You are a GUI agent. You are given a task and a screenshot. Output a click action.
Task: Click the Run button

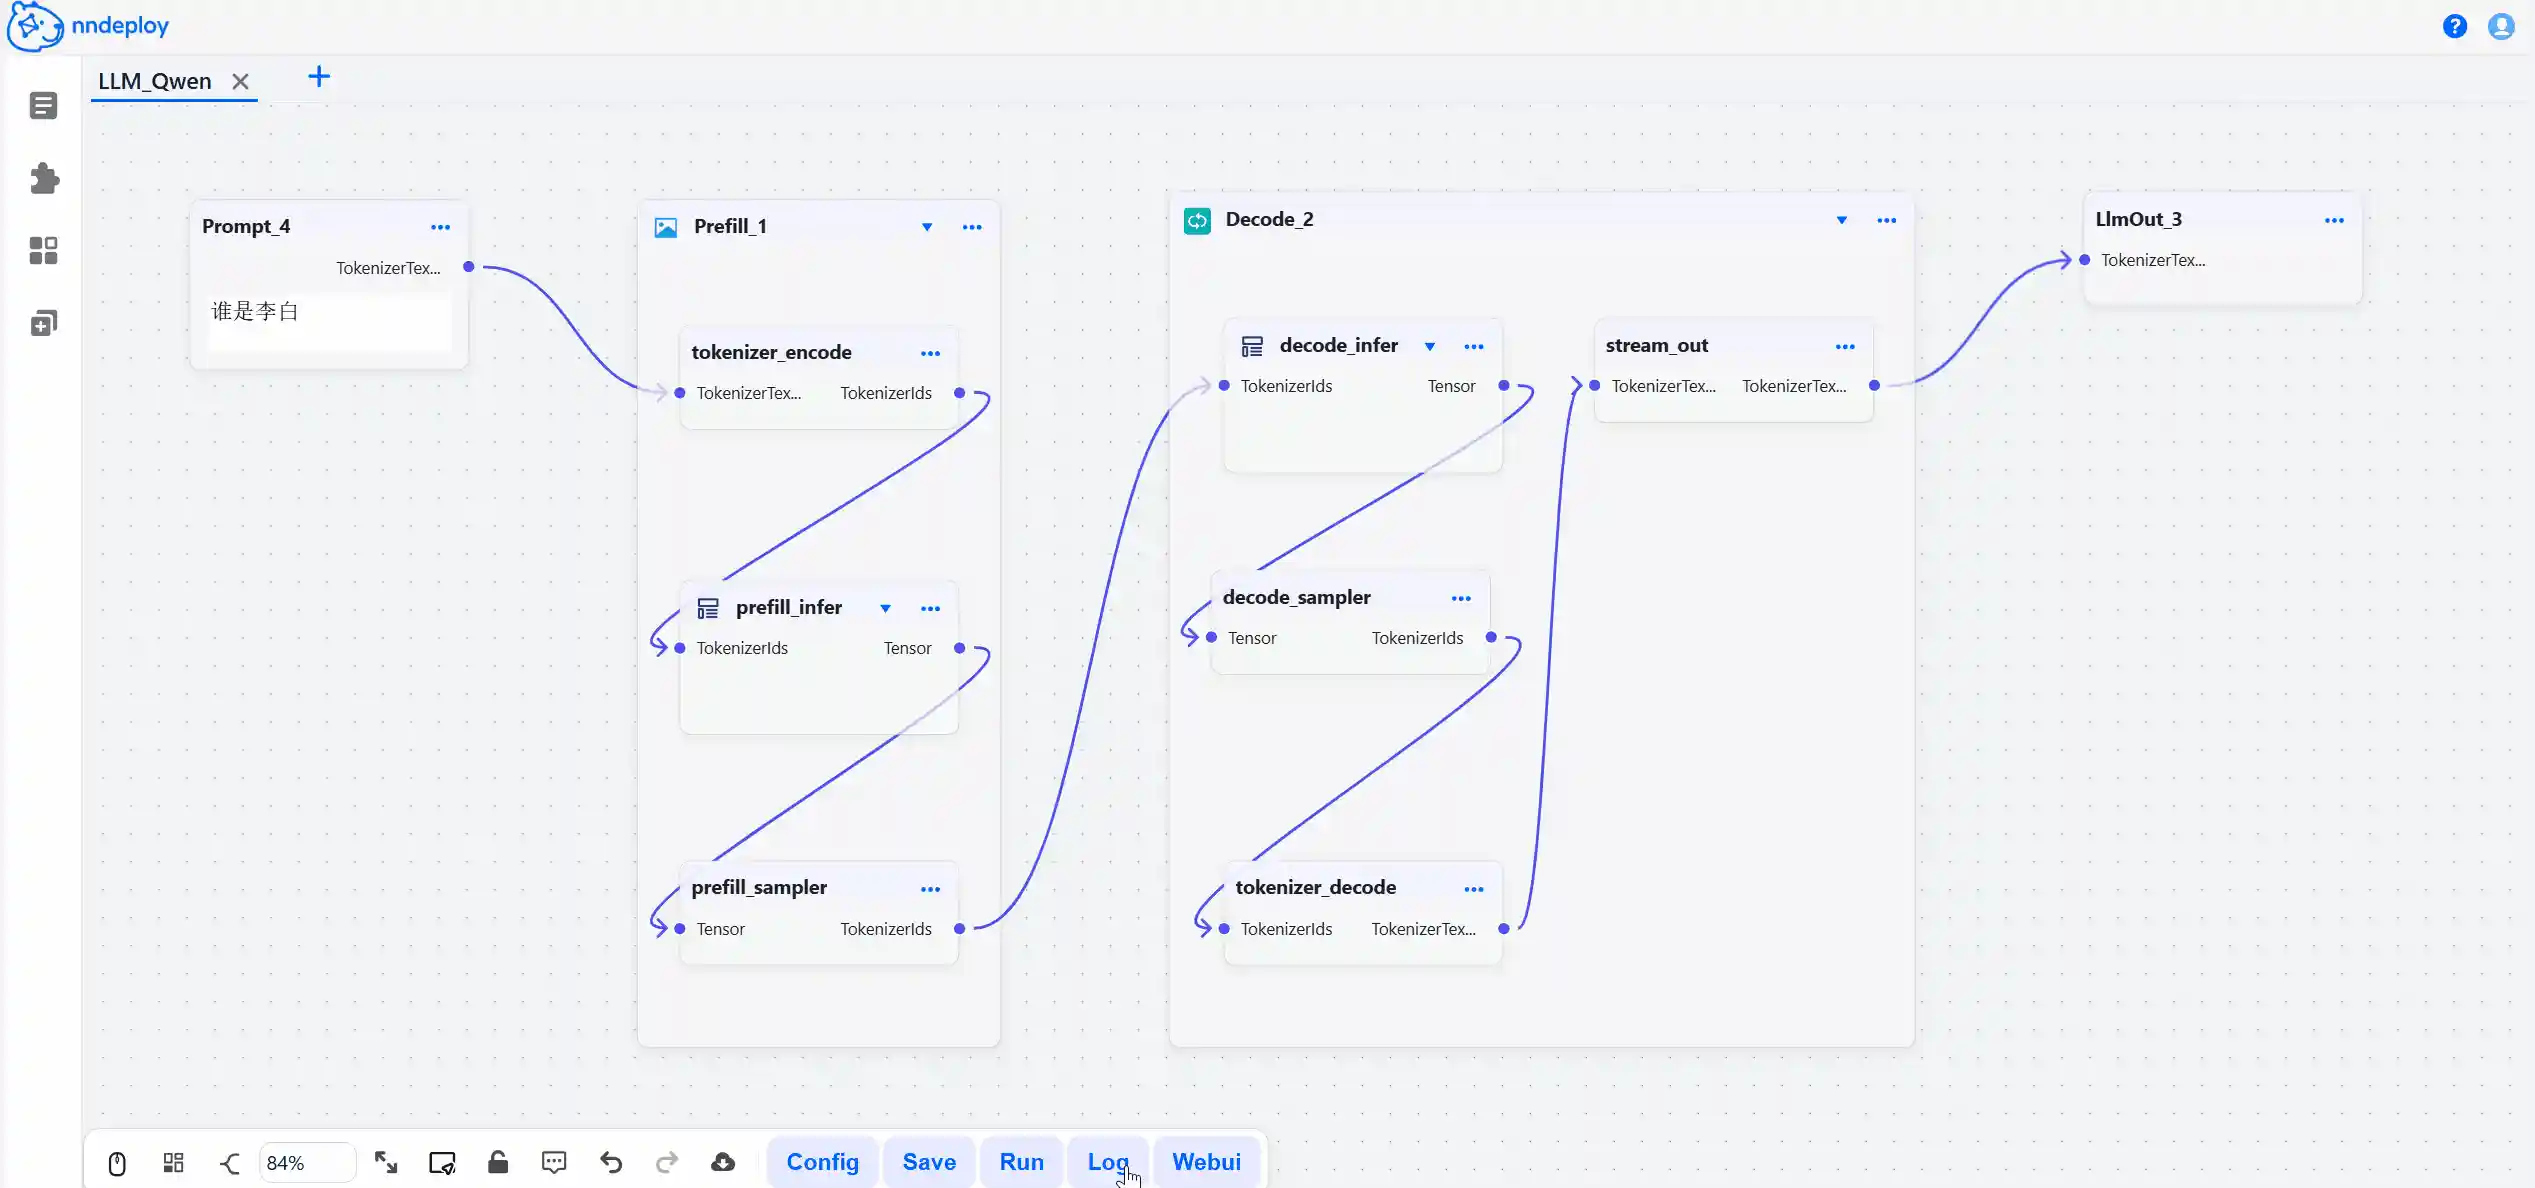(1021, 1162)
